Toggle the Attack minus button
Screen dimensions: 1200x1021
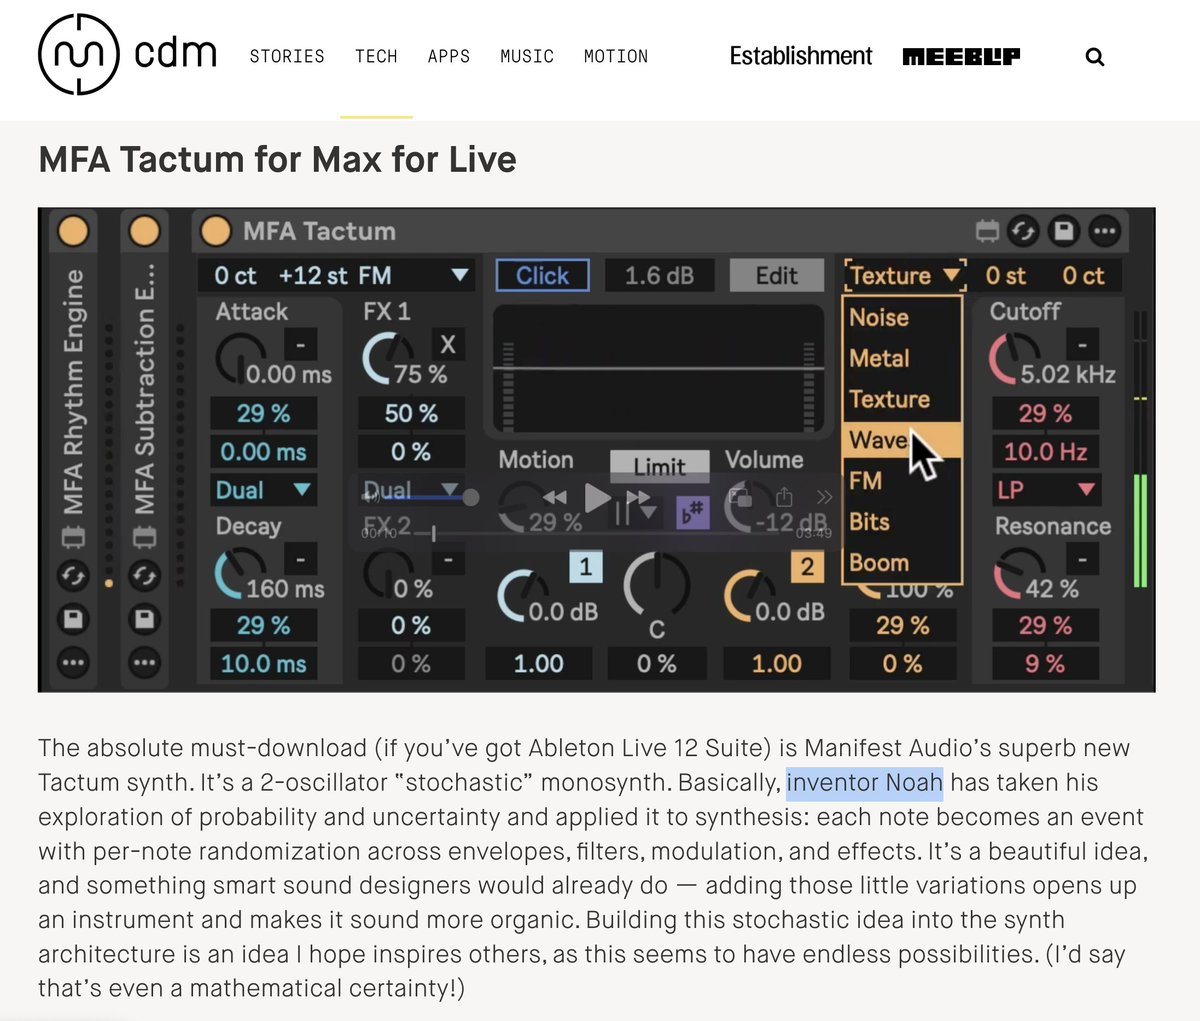point(300,345)
